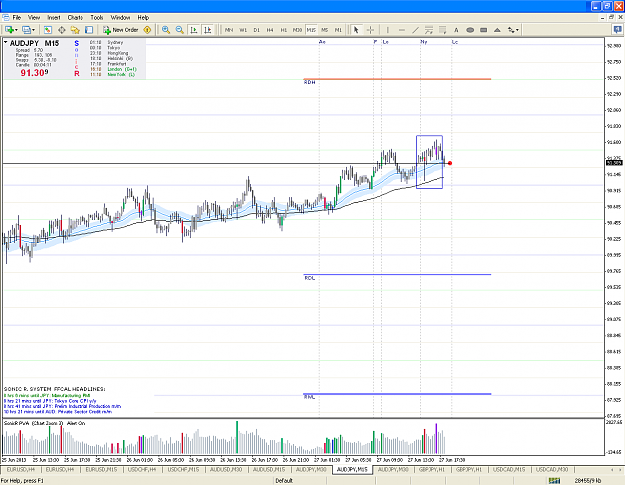This screenshot has width=625, height=485.
Task: Open the Tools menu
Action: click(97, 18)
